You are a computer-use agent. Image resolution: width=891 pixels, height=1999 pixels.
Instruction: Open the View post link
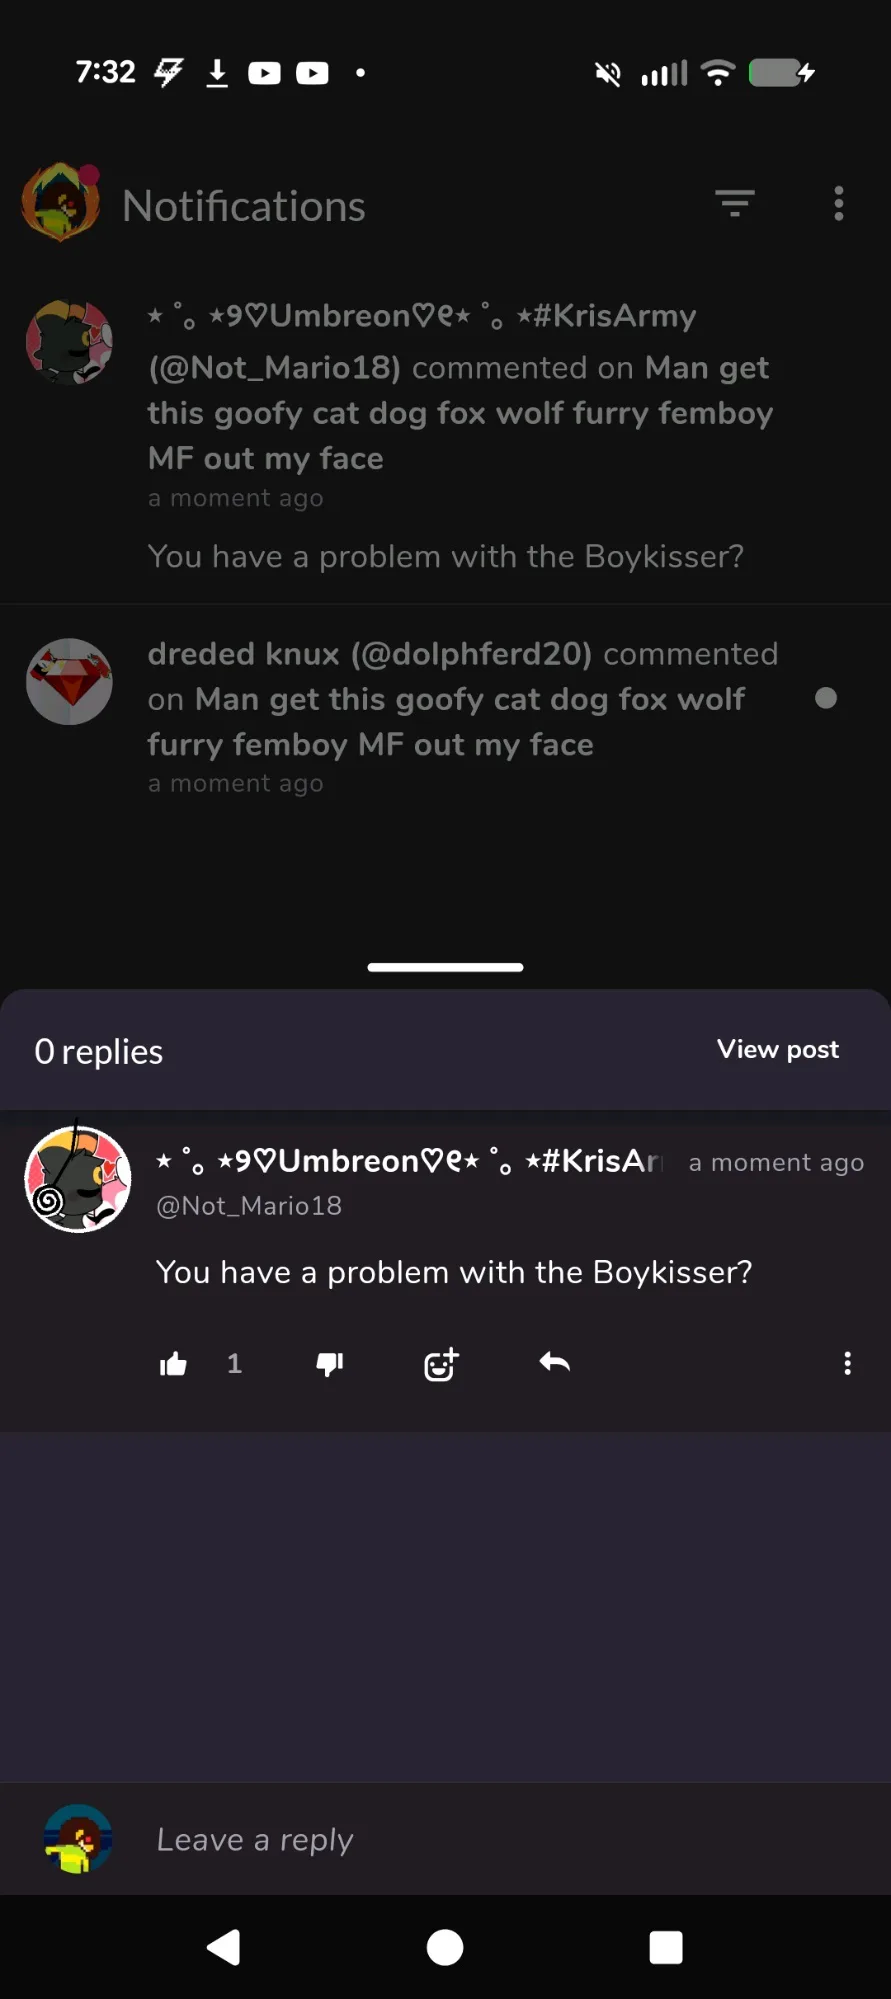(x=778, y=1049)
